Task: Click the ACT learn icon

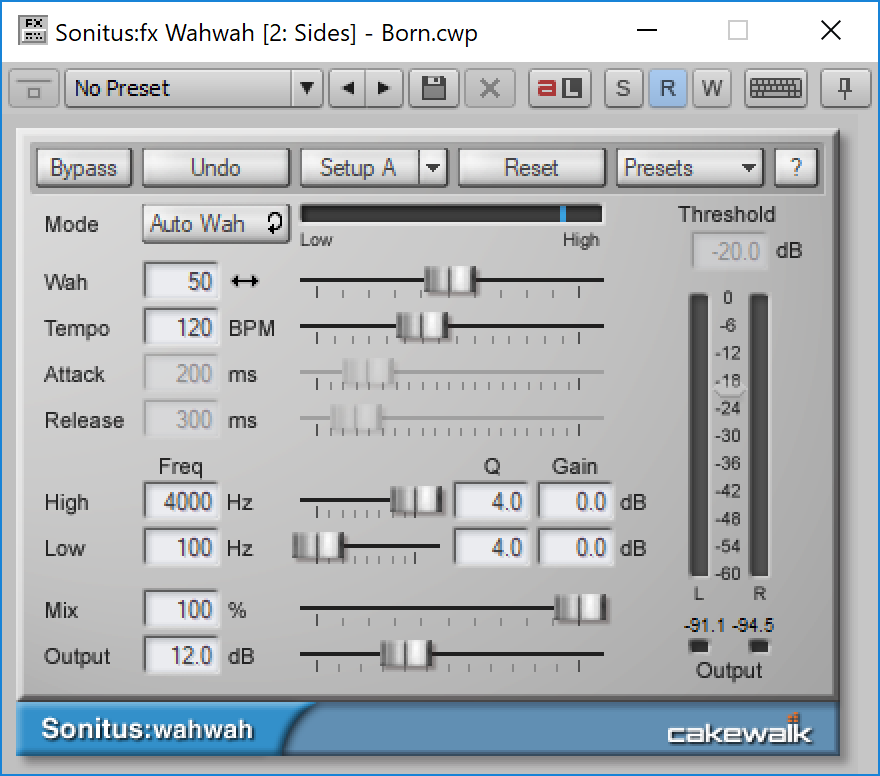Action: 559,88
